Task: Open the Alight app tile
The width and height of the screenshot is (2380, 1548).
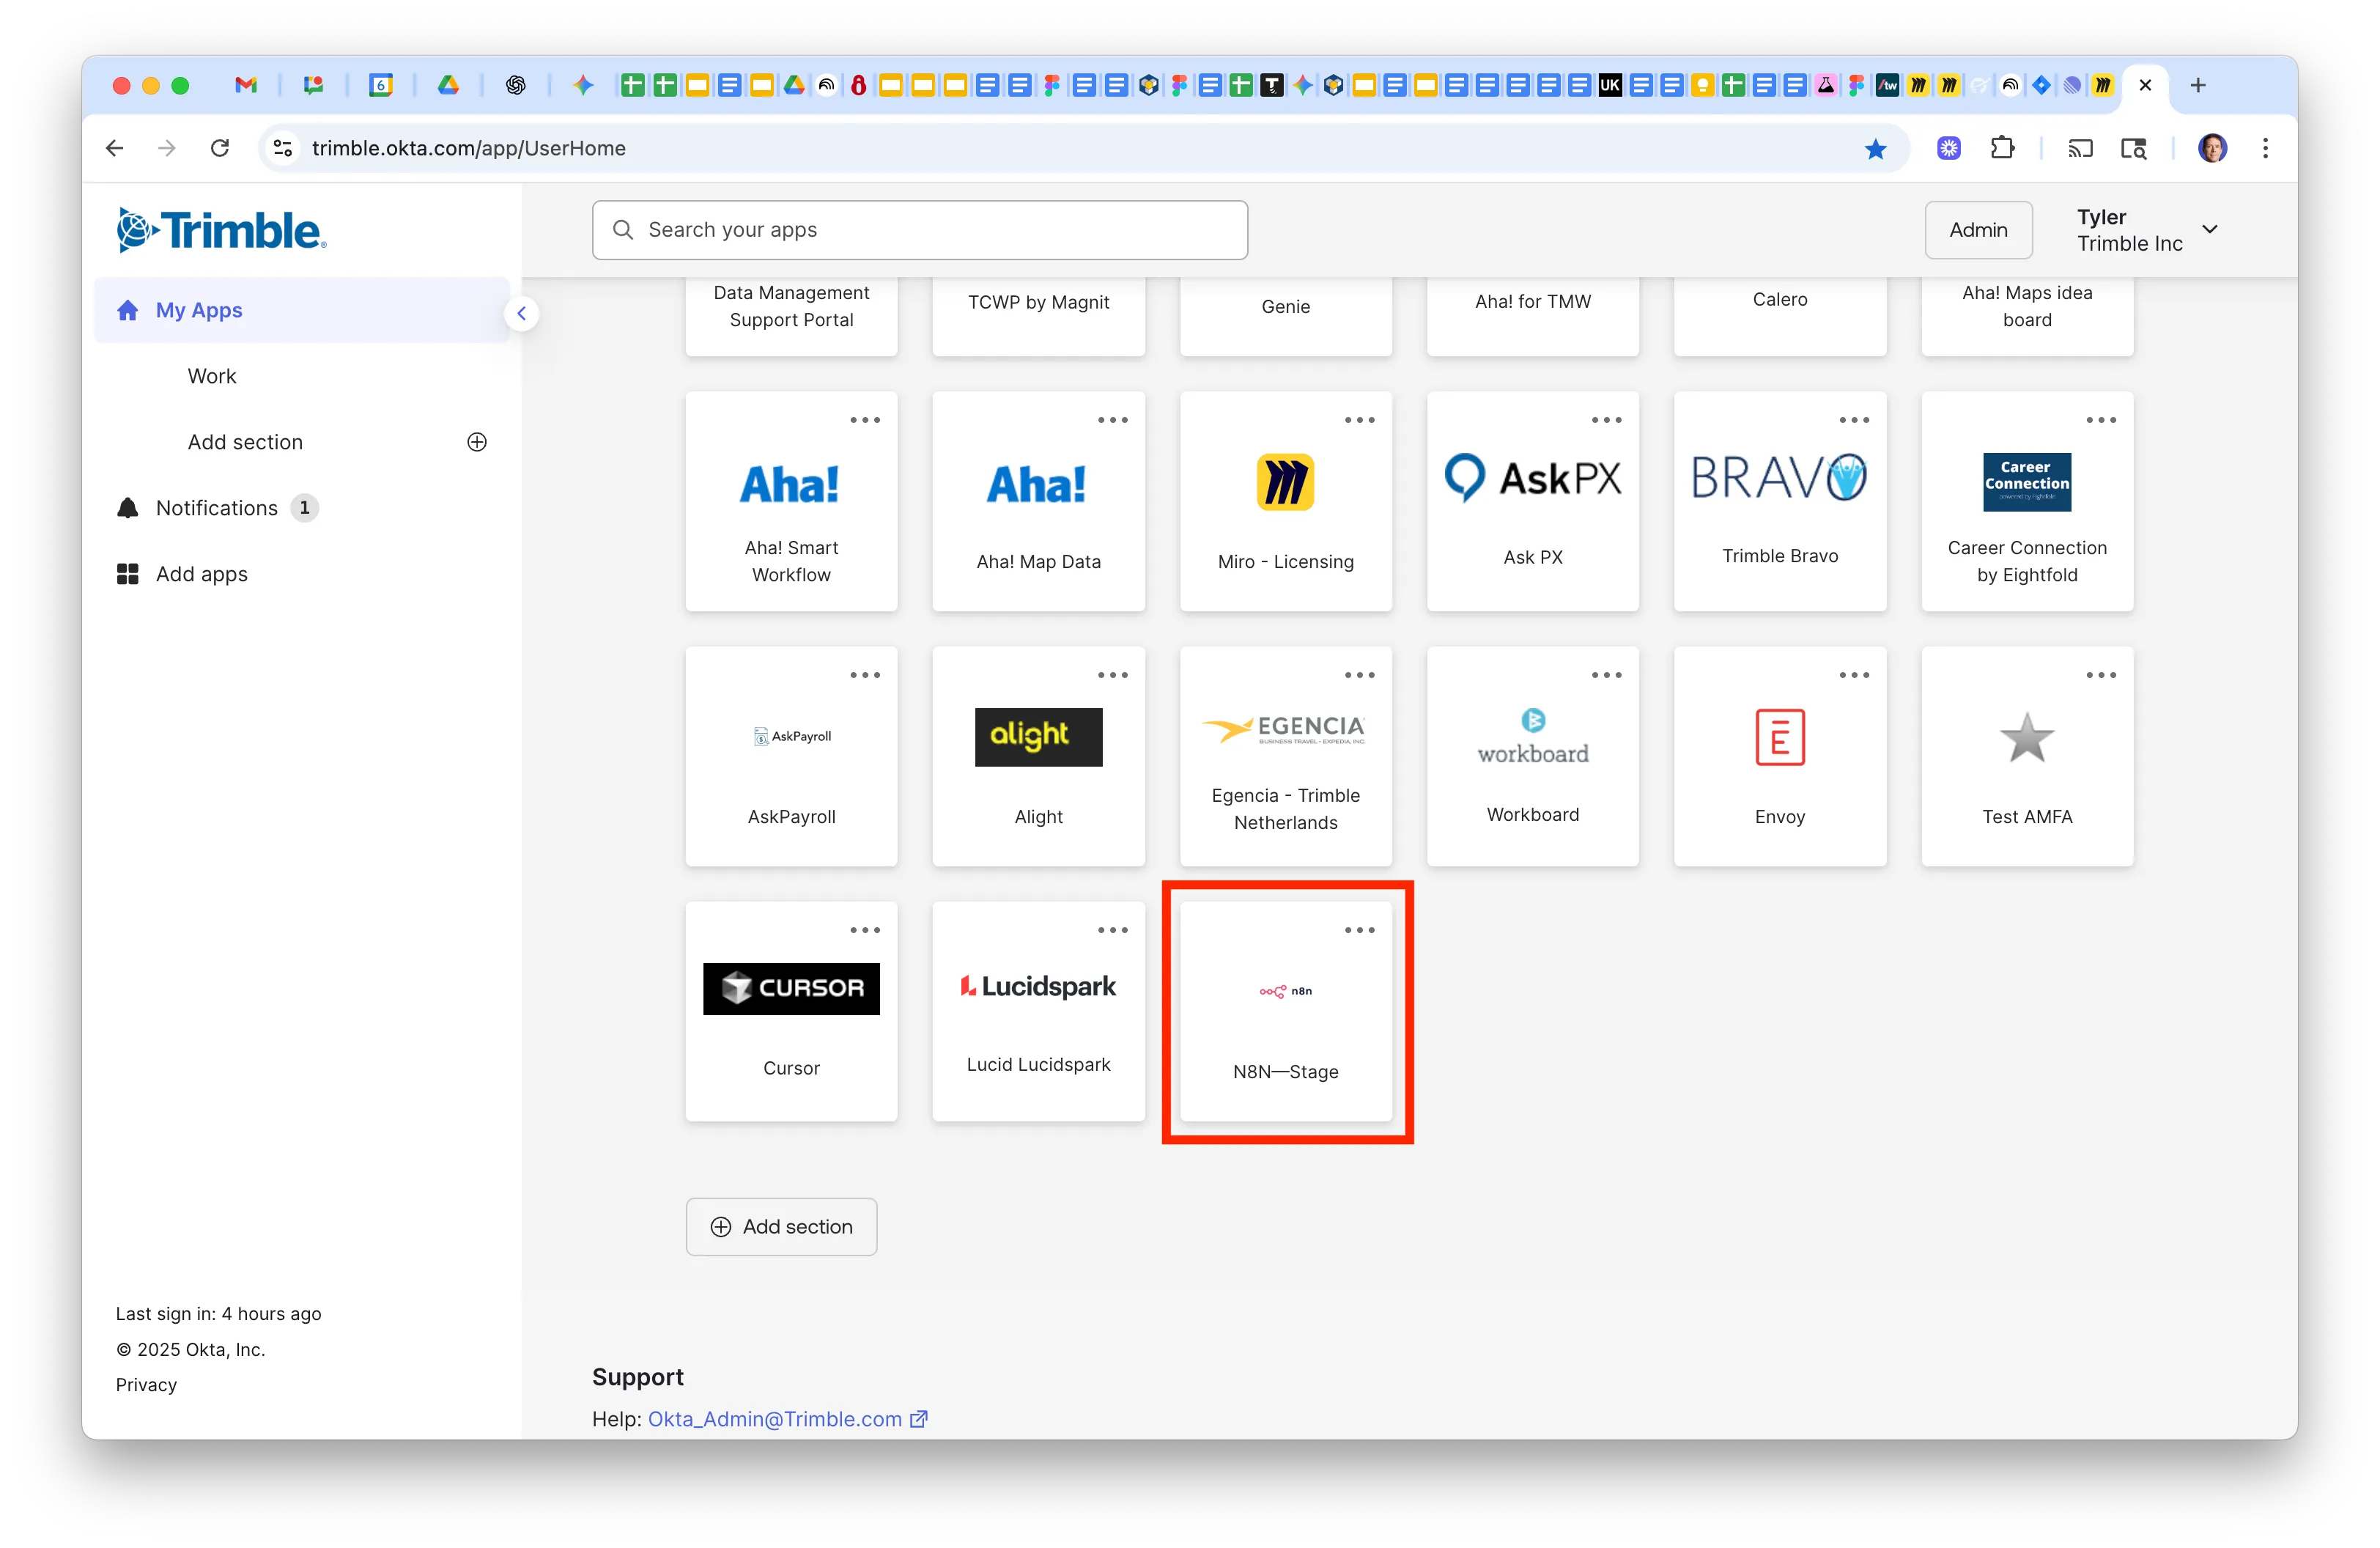Action: [1038, 756]
